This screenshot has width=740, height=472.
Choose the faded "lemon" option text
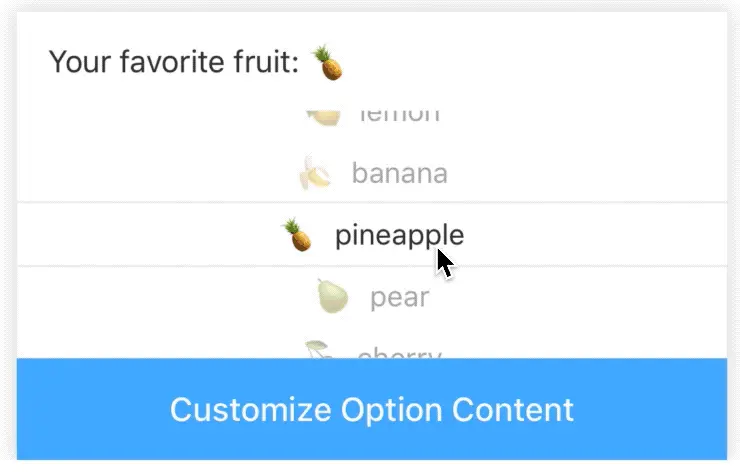[400, 117]
